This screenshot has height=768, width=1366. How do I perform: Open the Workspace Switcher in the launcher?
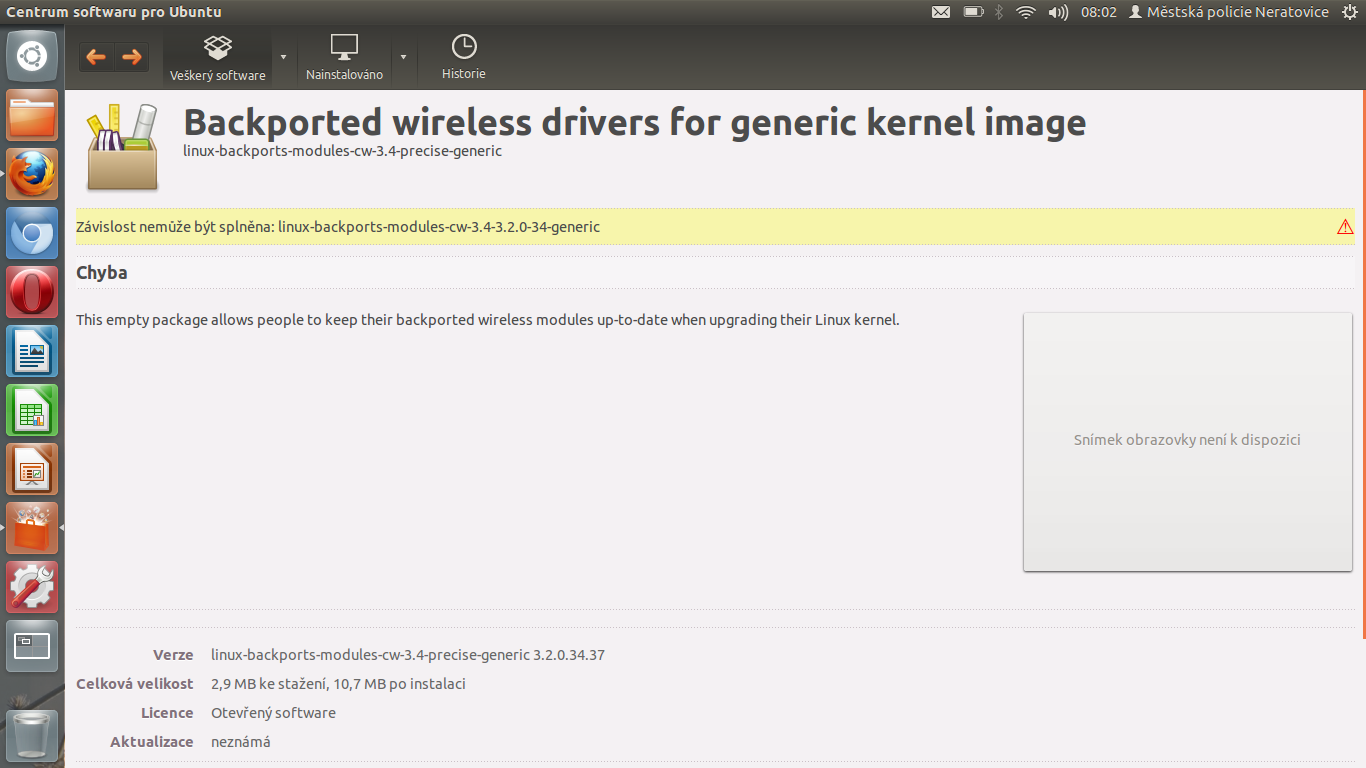(x=32, y=646)
